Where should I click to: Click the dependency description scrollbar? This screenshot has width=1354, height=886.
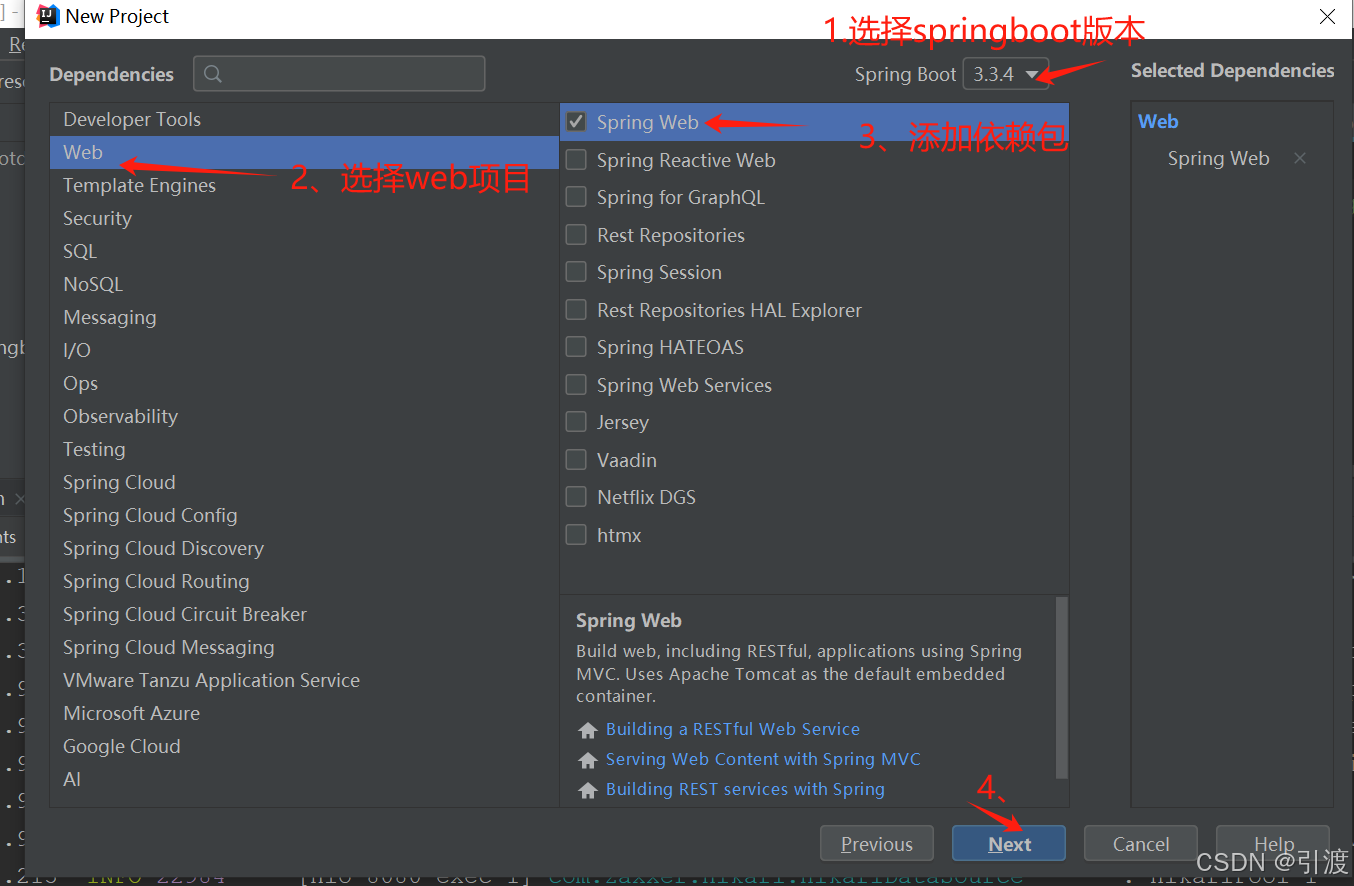[1062, 687]
